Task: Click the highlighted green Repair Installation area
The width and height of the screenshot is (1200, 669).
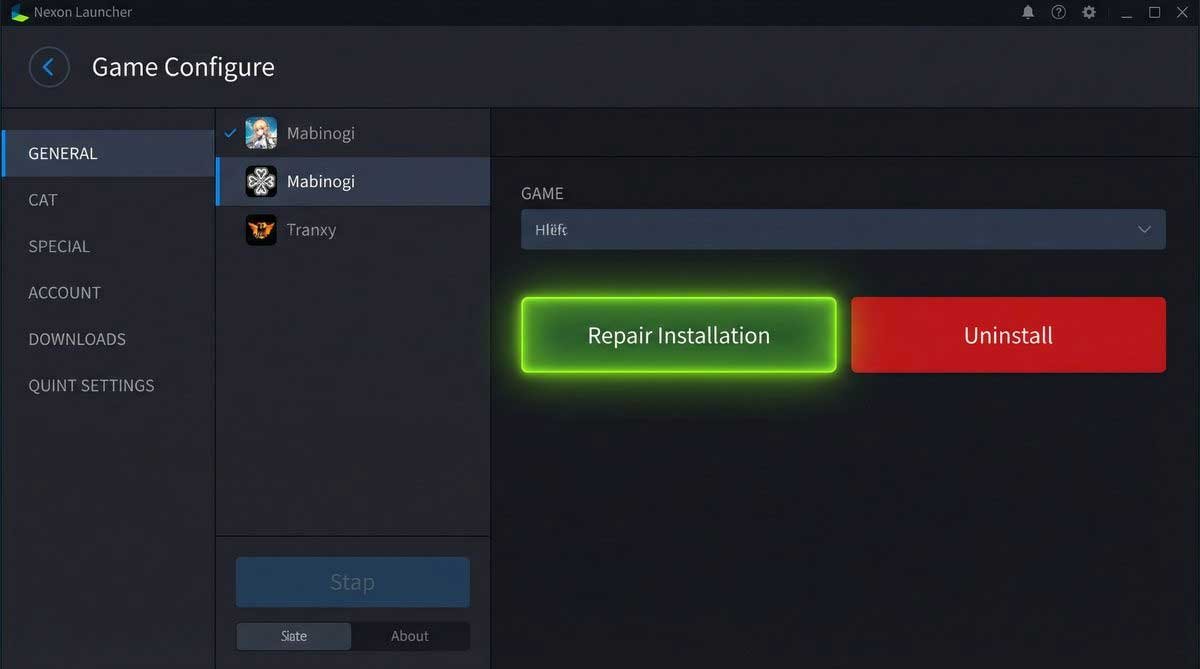Action: [x=678, y=335]
